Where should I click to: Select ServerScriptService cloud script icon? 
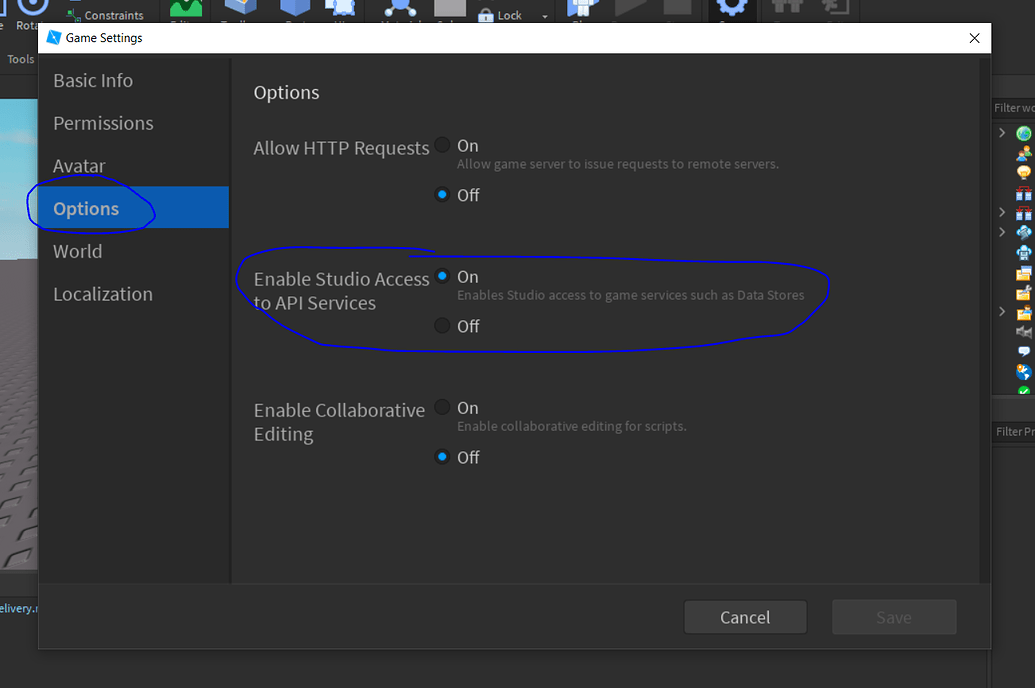point(1024,232)
